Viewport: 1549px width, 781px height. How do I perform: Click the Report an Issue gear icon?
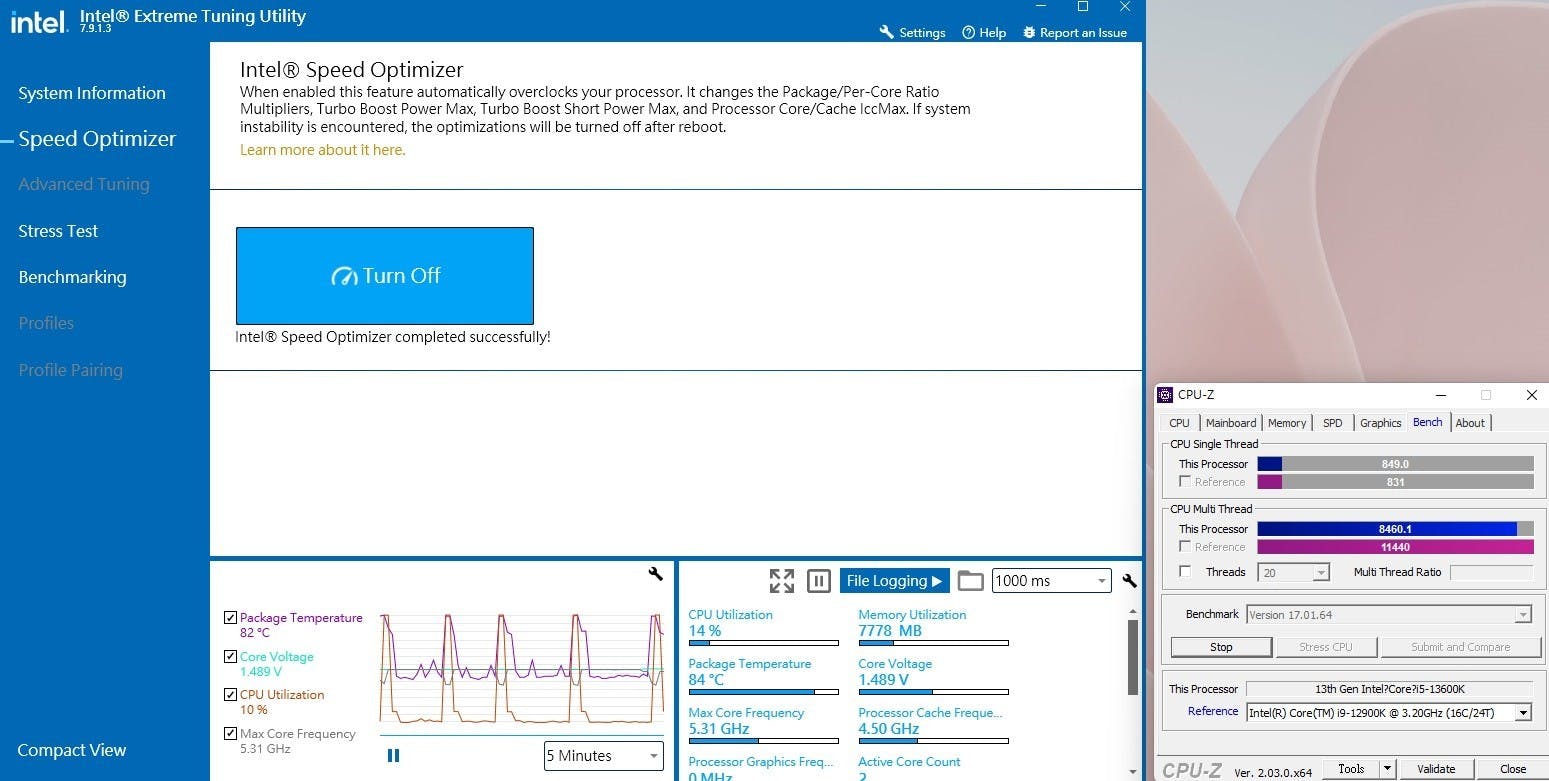click(1029, 32)
